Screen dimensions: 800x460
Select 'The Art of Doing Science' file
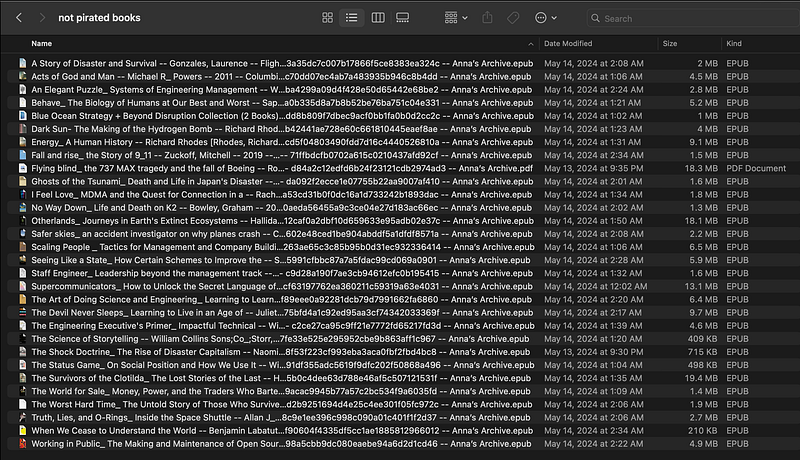pos(281,299)
